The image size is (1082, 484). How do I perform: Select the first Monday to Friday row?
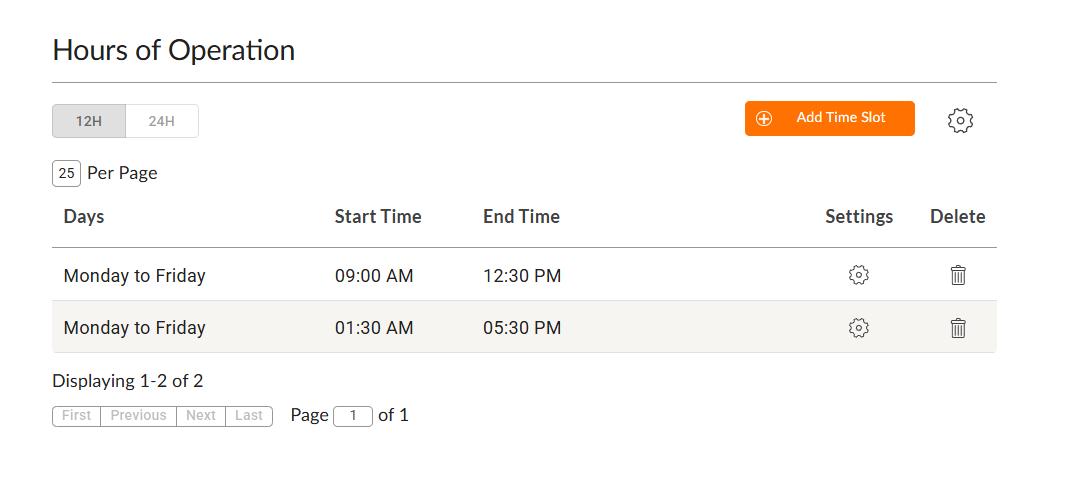coord(134,275)
